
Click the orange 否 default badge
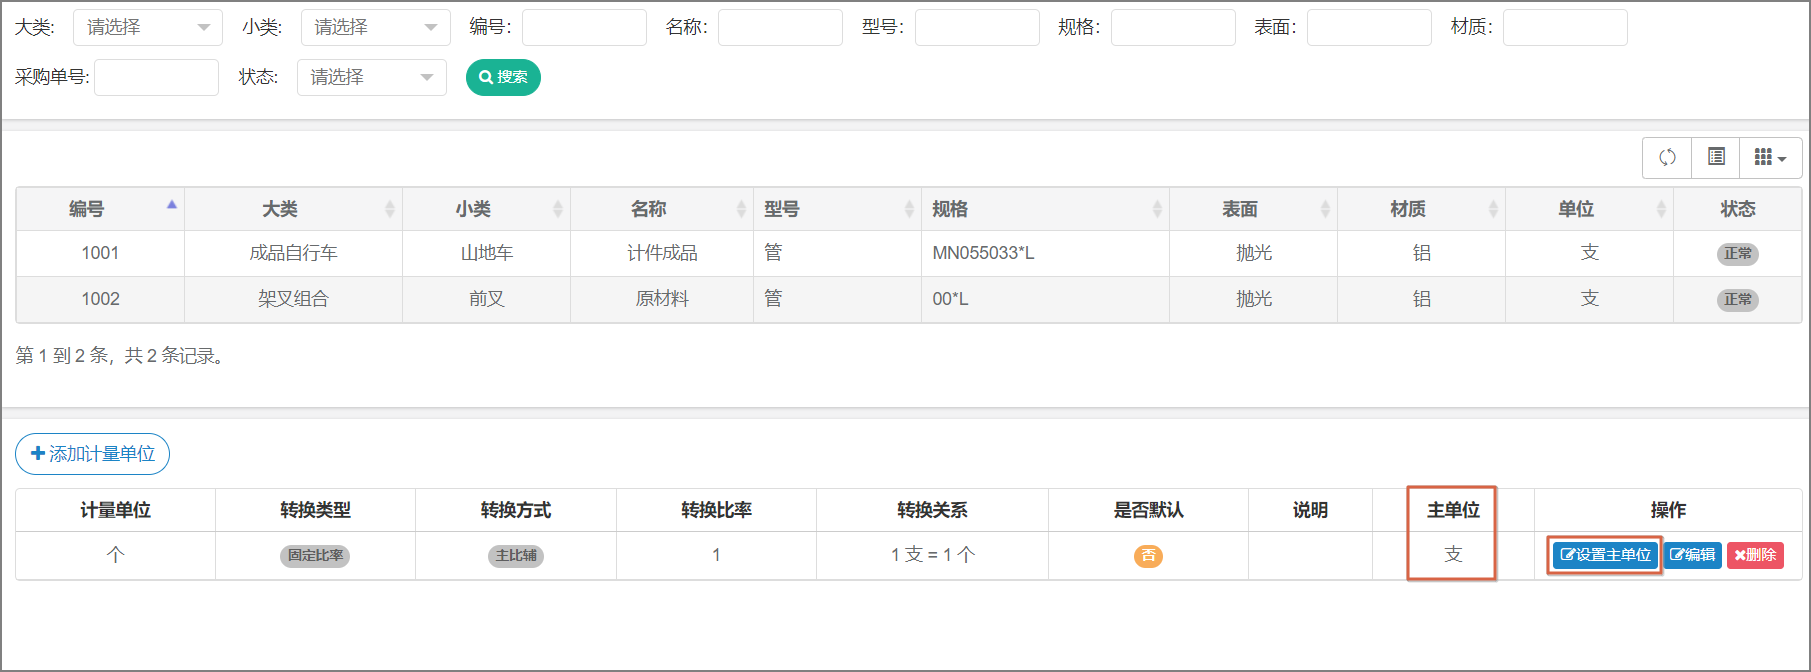point(1148,556)
